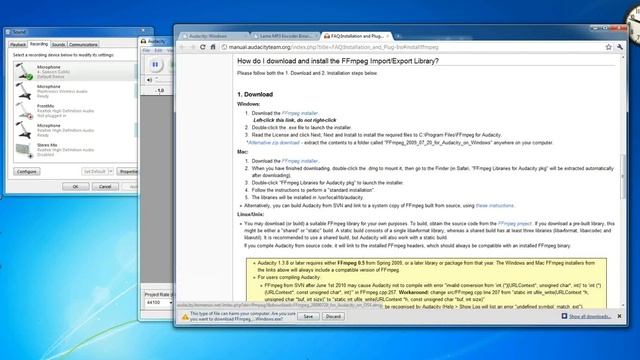The height and width of the screenshot is (360, 640).
Task: Click the page icon in the address bar
Action: [x=224, y=47]
